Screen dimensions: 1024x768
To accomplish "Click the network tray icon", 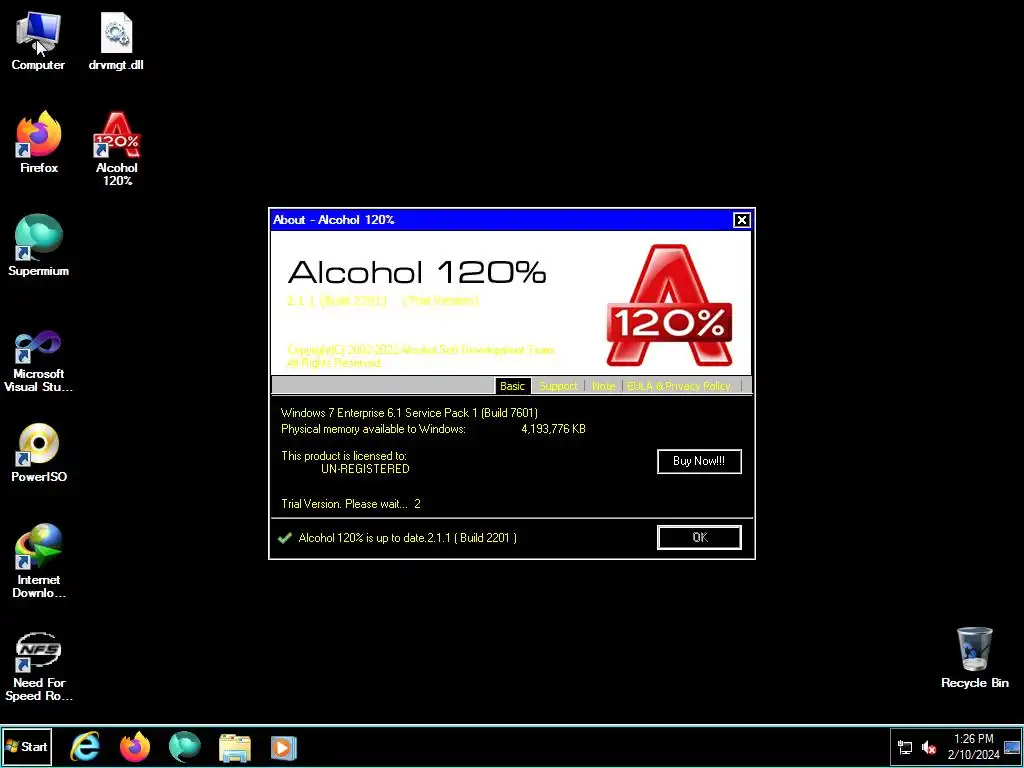I will coord(905,748).
